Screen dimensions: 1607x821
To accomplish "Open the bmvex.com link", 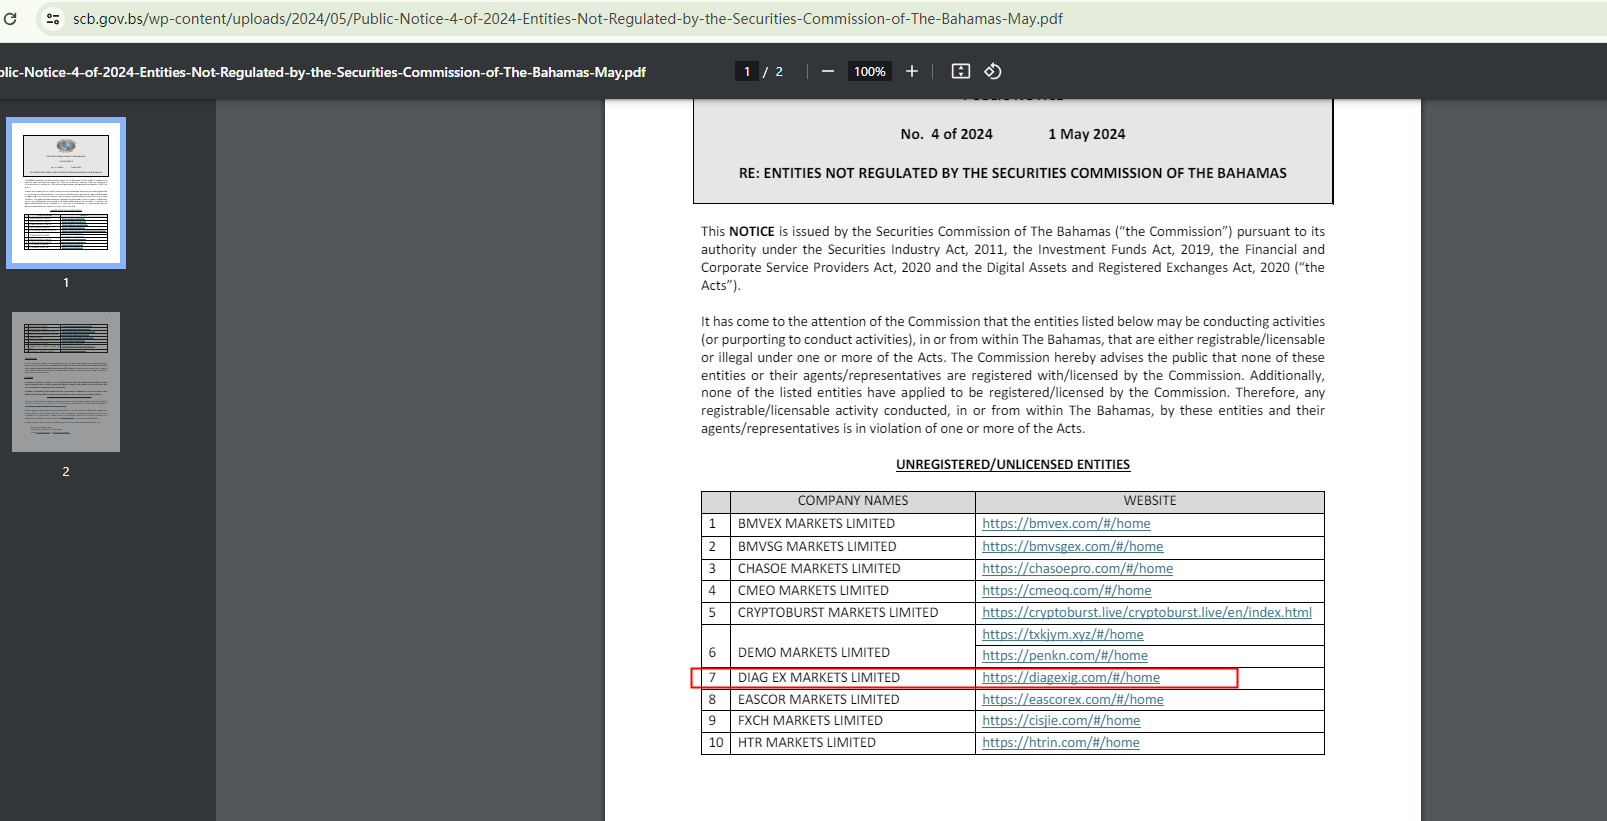I will pyautogui.click(x=1066, y=524).
